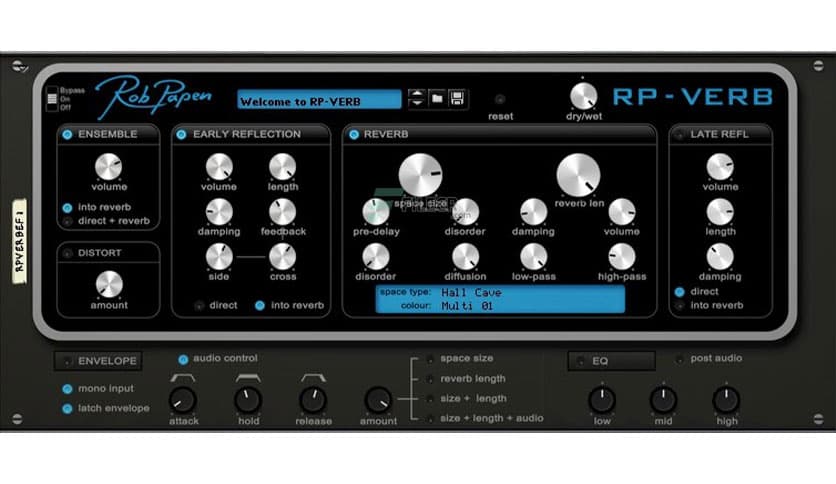836x484 pixels.
Task: Open the preset browser folder icon
Action: [437, 99]
